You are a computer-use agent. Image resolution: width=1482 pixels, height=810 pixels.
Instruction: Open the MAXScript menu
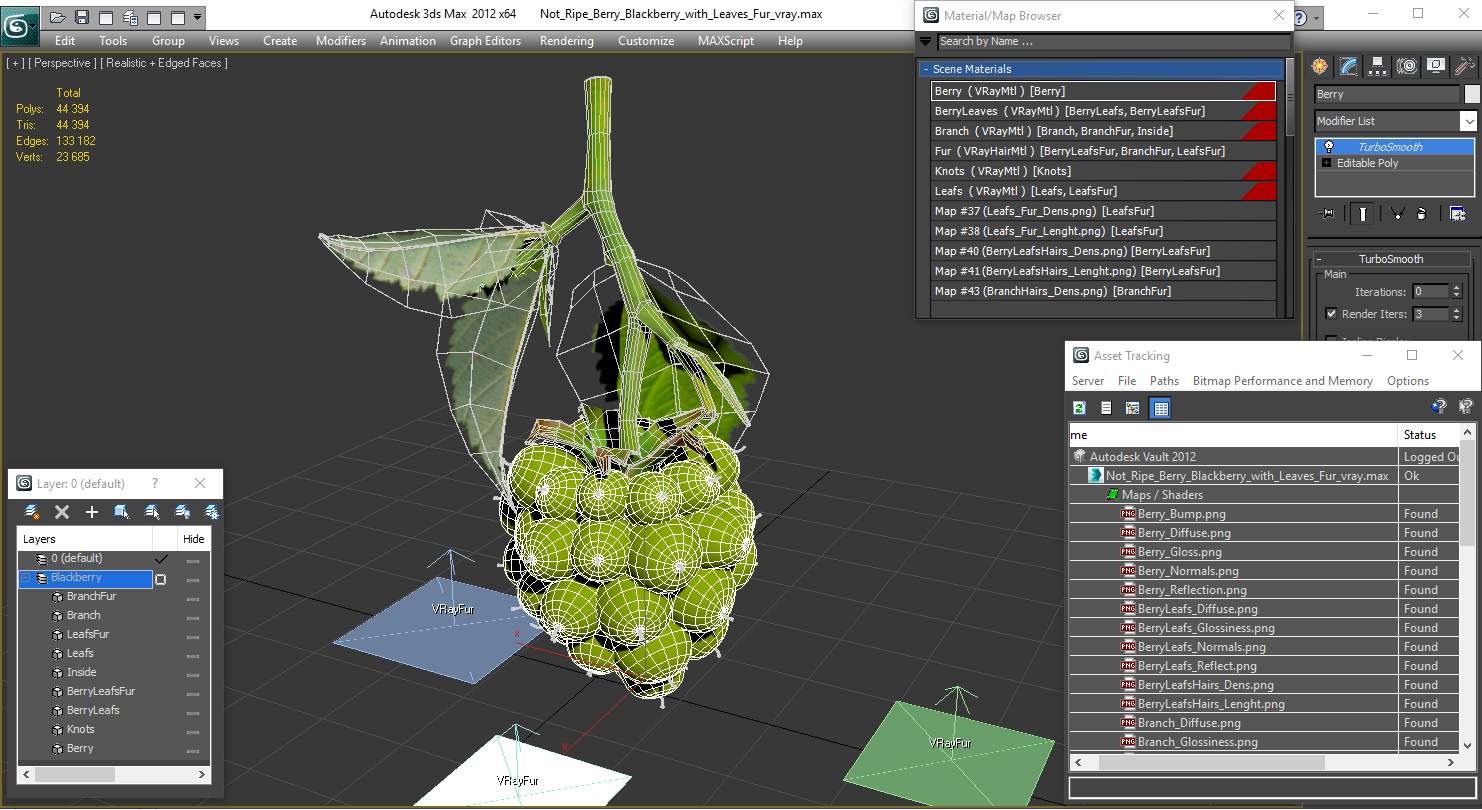726,41
